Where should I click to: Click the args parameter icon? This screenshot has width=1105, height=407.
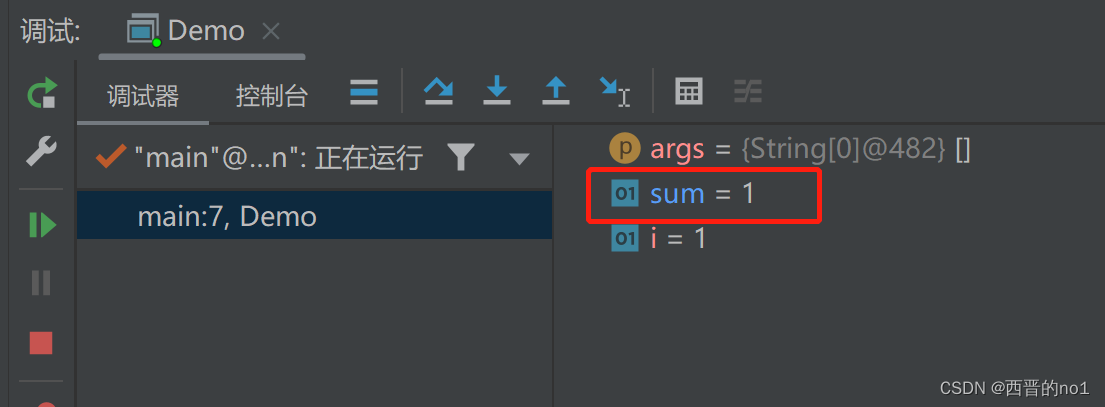pyautogui.click(x=624, y=149)
